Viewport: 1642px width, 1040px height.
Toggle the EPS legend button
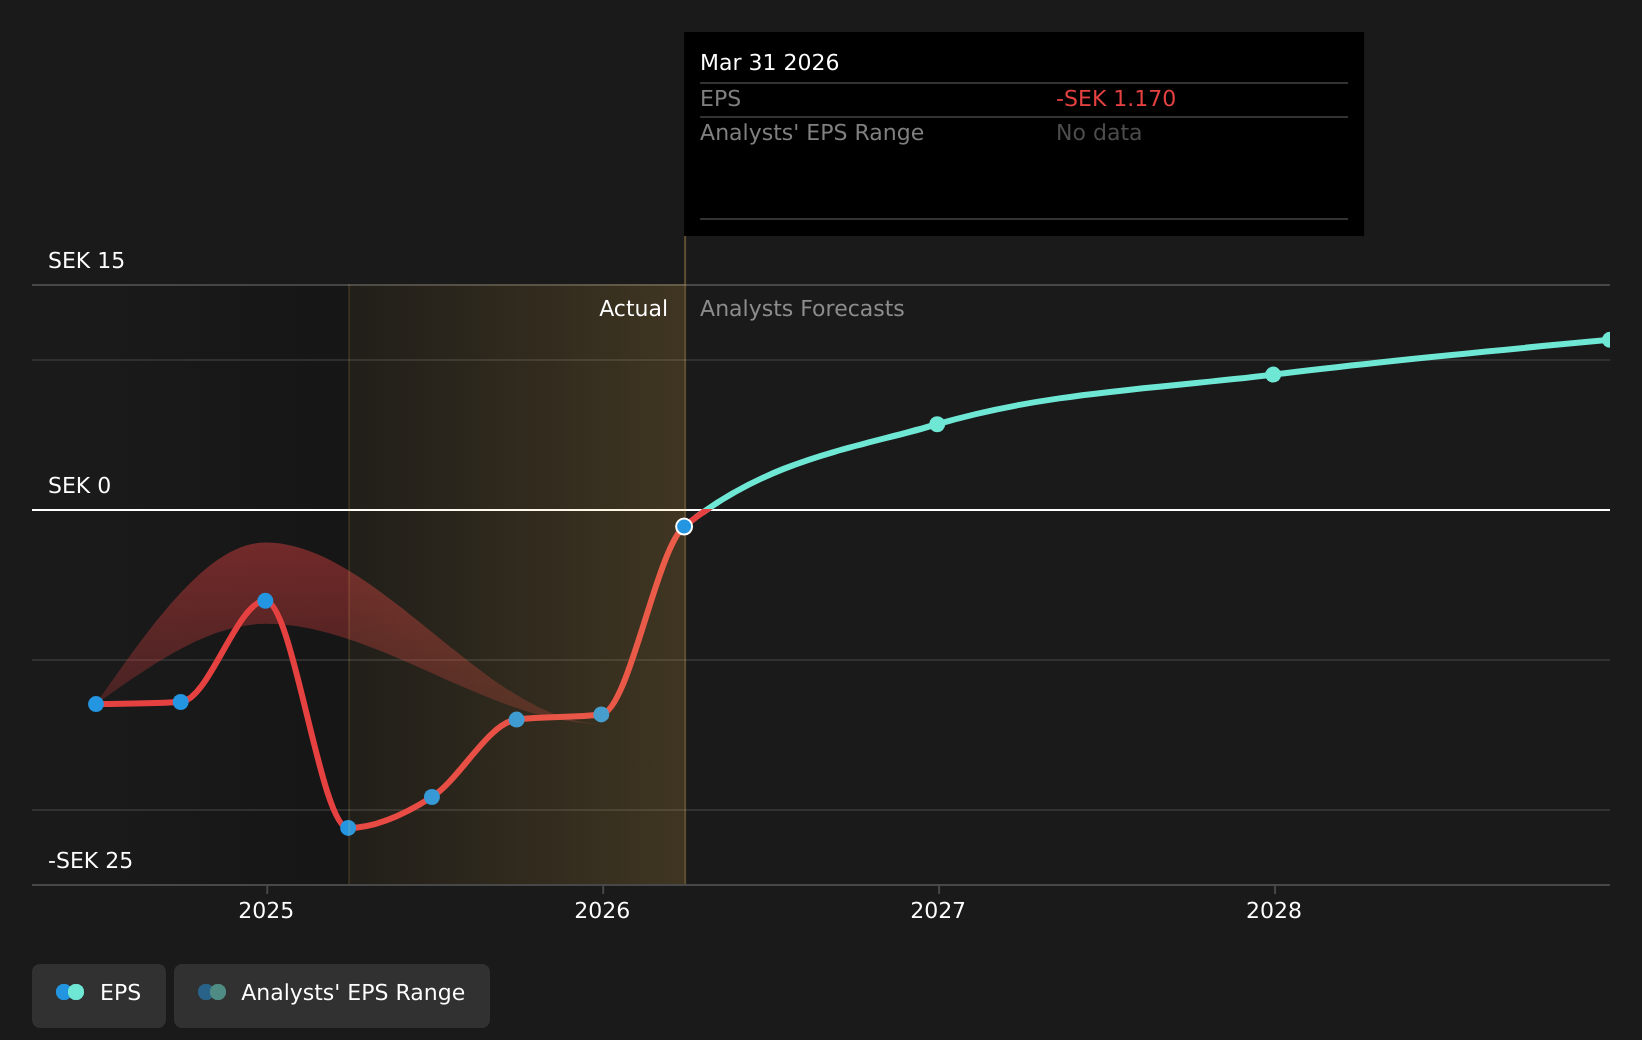[x=99, y=995]
